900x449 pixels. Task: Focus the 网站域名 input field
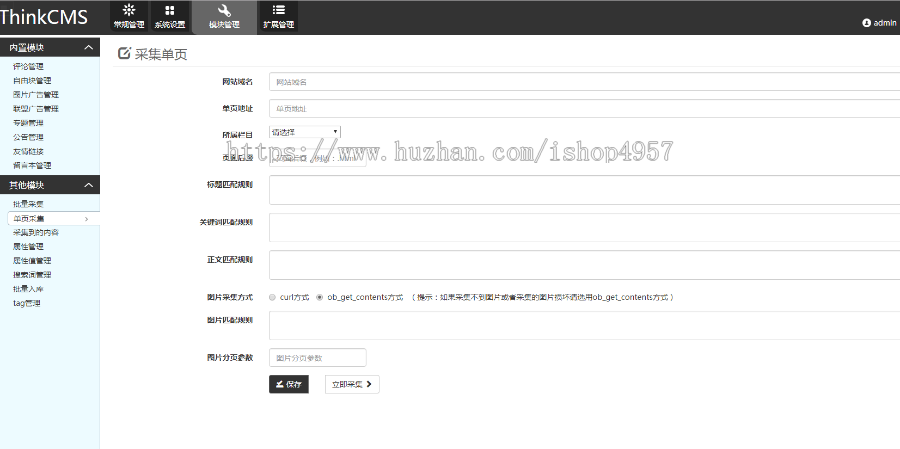(584, 82)
